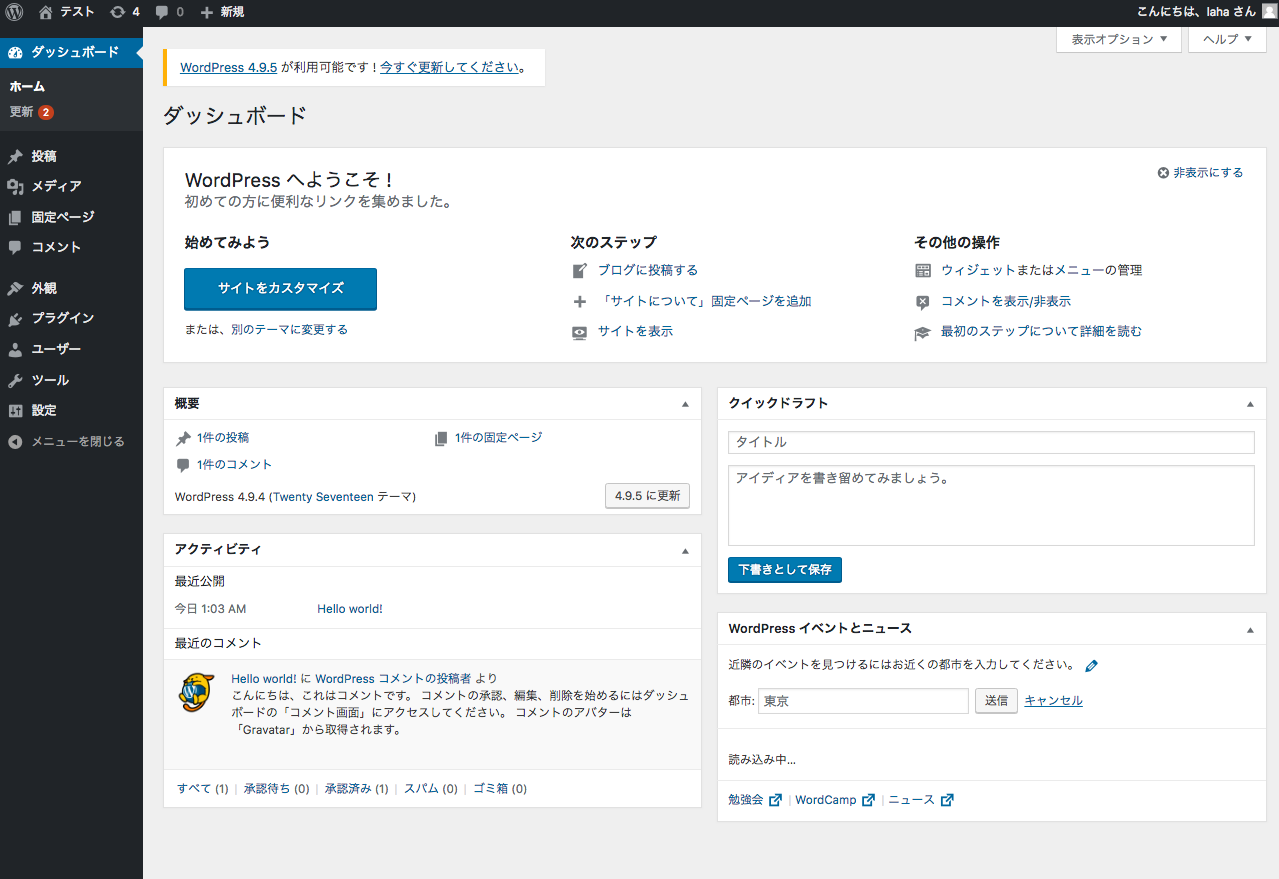Image resolution: width=1279 pixels, height=879 pixels.
Task: Click the コメント bubble icon in sidebar
Action: coord(15,247)
